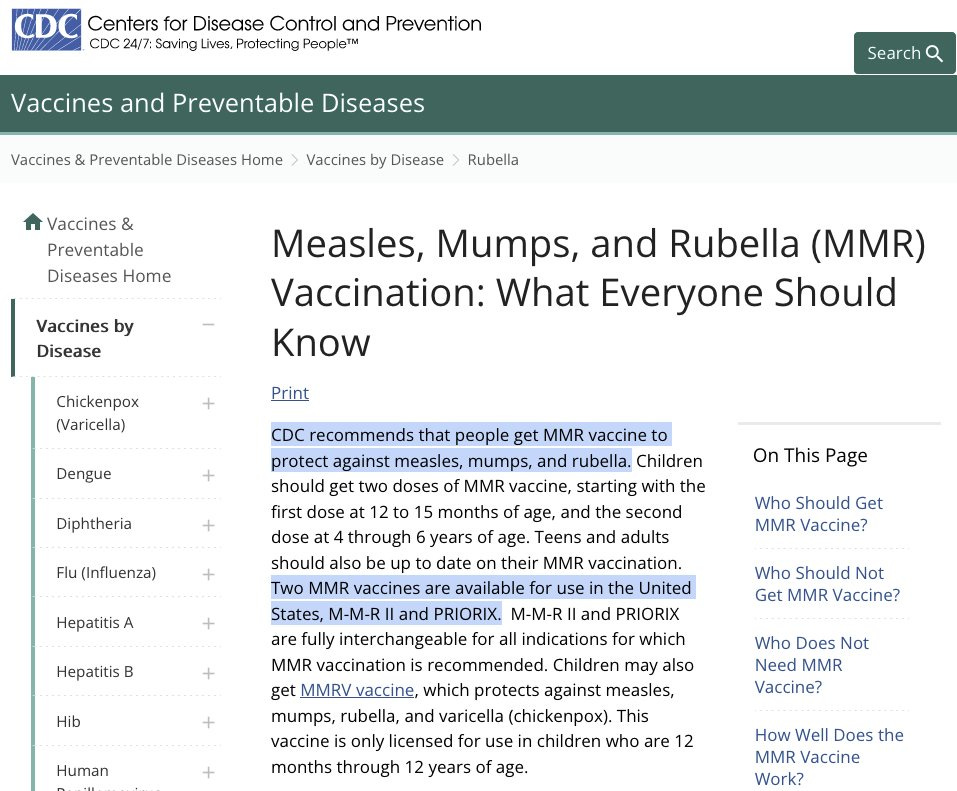Click Centers for Disease Control and Prevention text
Viewport: 957px width, 791px height.
(x=284, y=24)
